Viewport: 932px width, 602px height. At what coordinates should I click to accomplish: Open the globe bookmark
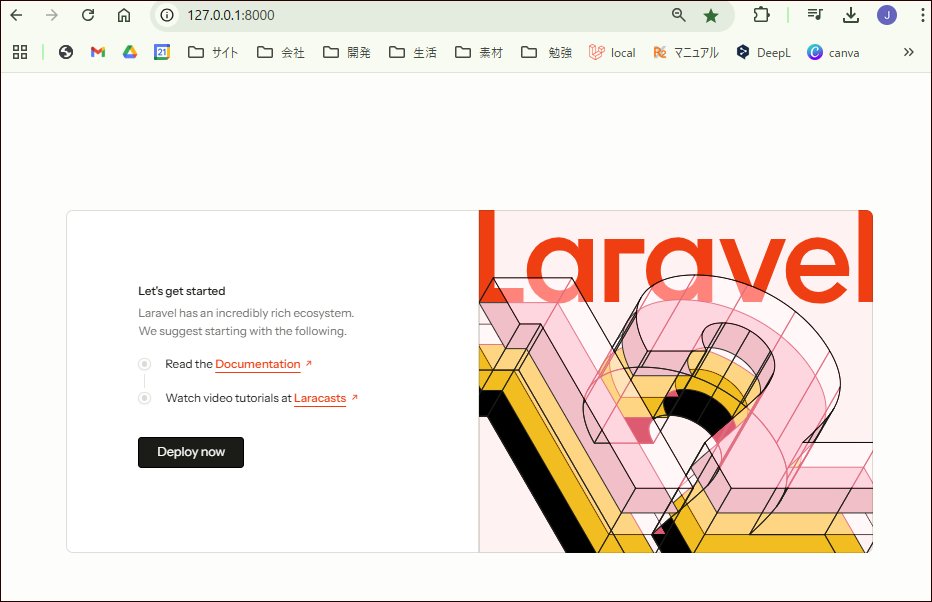point(66,52)
